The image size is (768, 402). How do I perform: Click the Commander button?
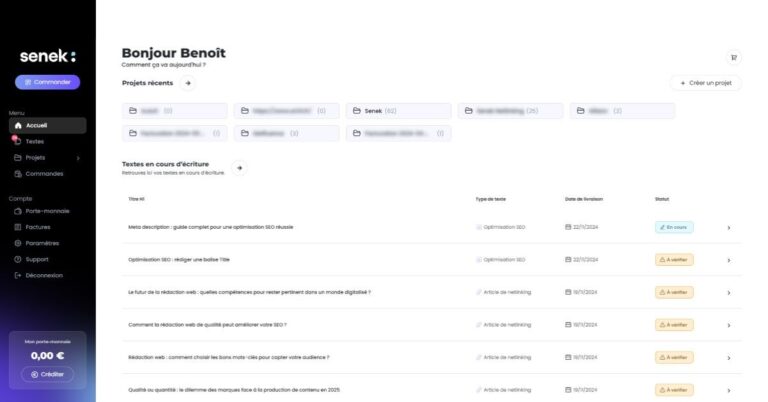pyautogui.click(x=48, y=82)
